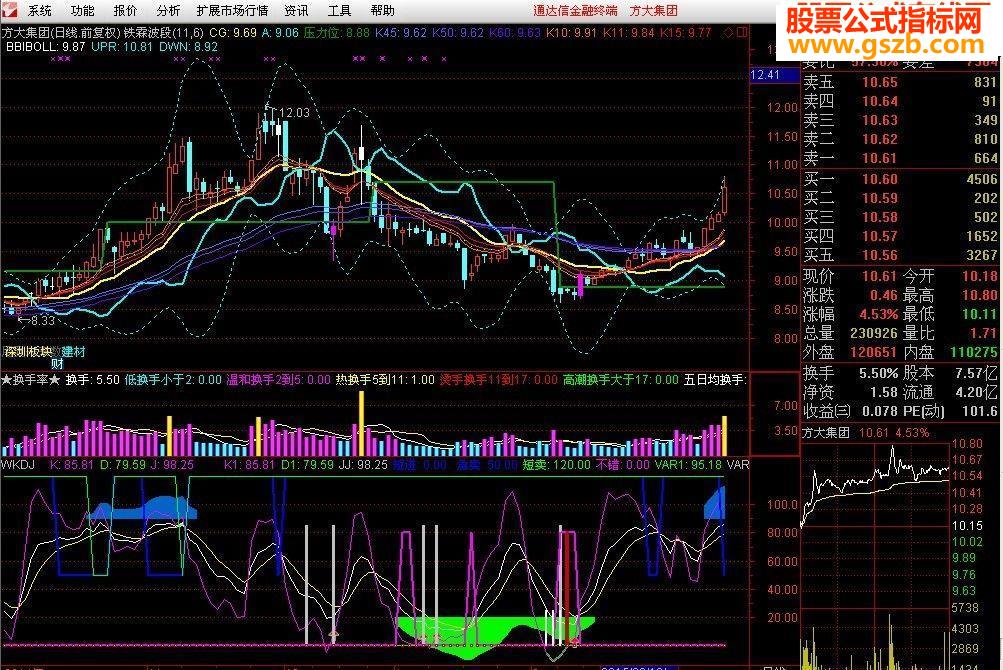This screenshot has height=670, width=1003.
Task: Click the split-window layout icon beside the diamond
Action: click(x=741, y=32)
